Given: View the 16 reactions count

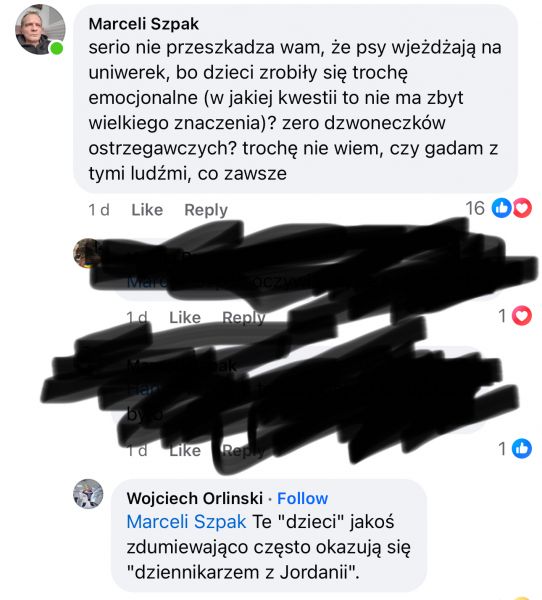Looking at the screenshot, I should click(x=475, y=208).
